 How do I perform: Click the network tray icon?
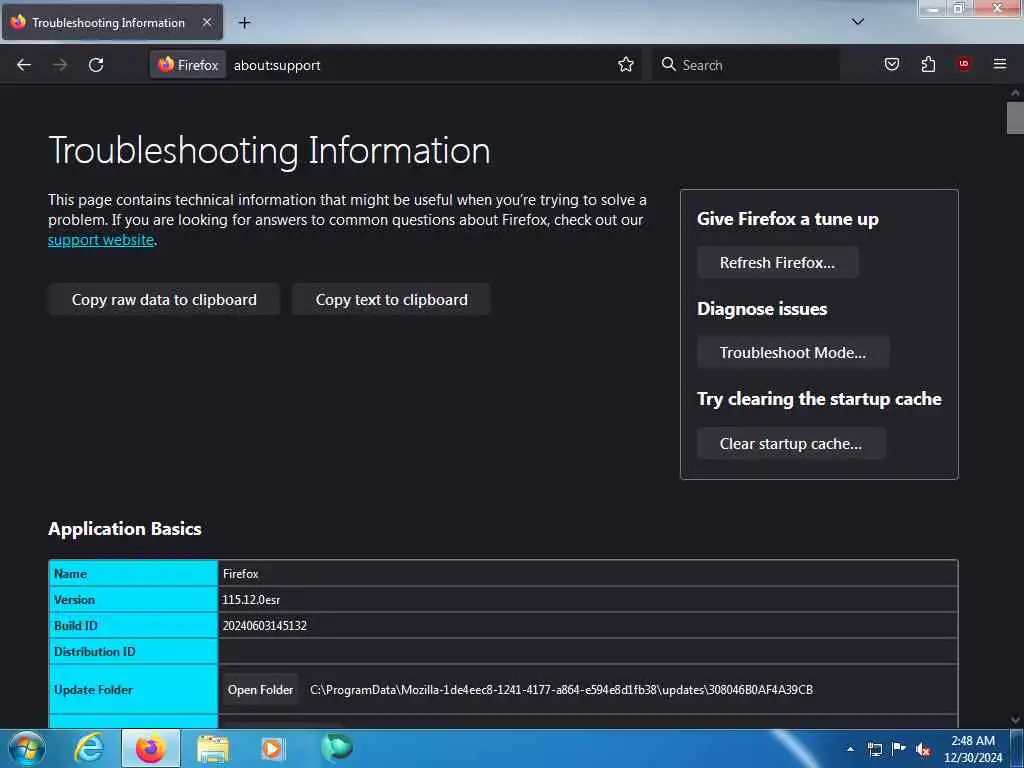(875, 749)
